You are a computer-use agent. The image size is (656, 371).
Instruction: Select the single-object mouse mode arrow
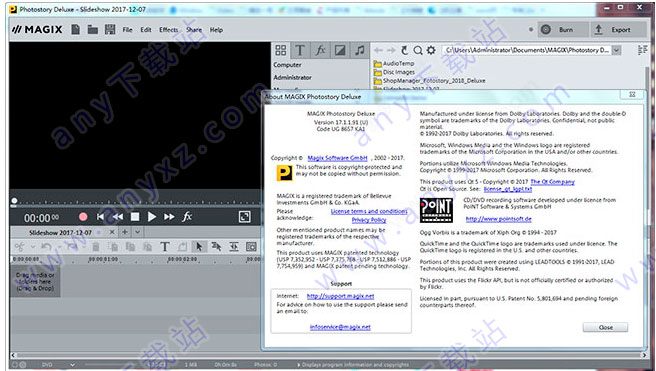click(199, 247)
